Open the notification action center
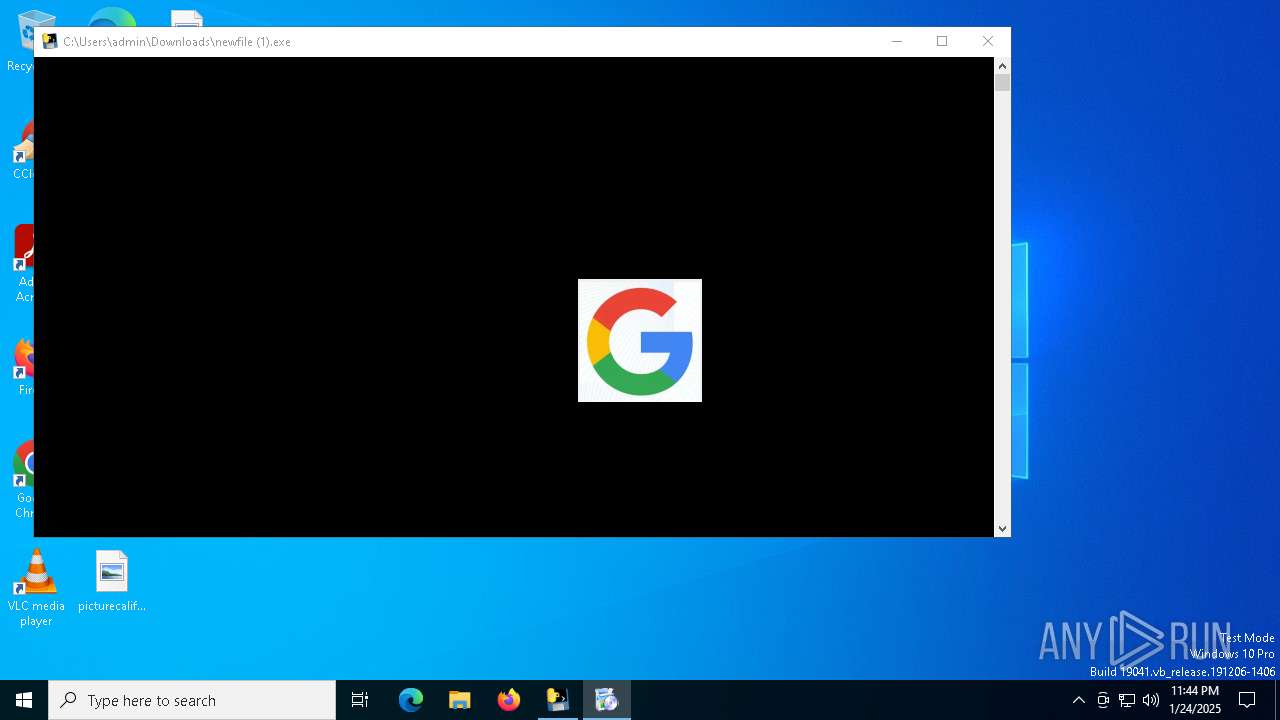 tap(1247, 700)
